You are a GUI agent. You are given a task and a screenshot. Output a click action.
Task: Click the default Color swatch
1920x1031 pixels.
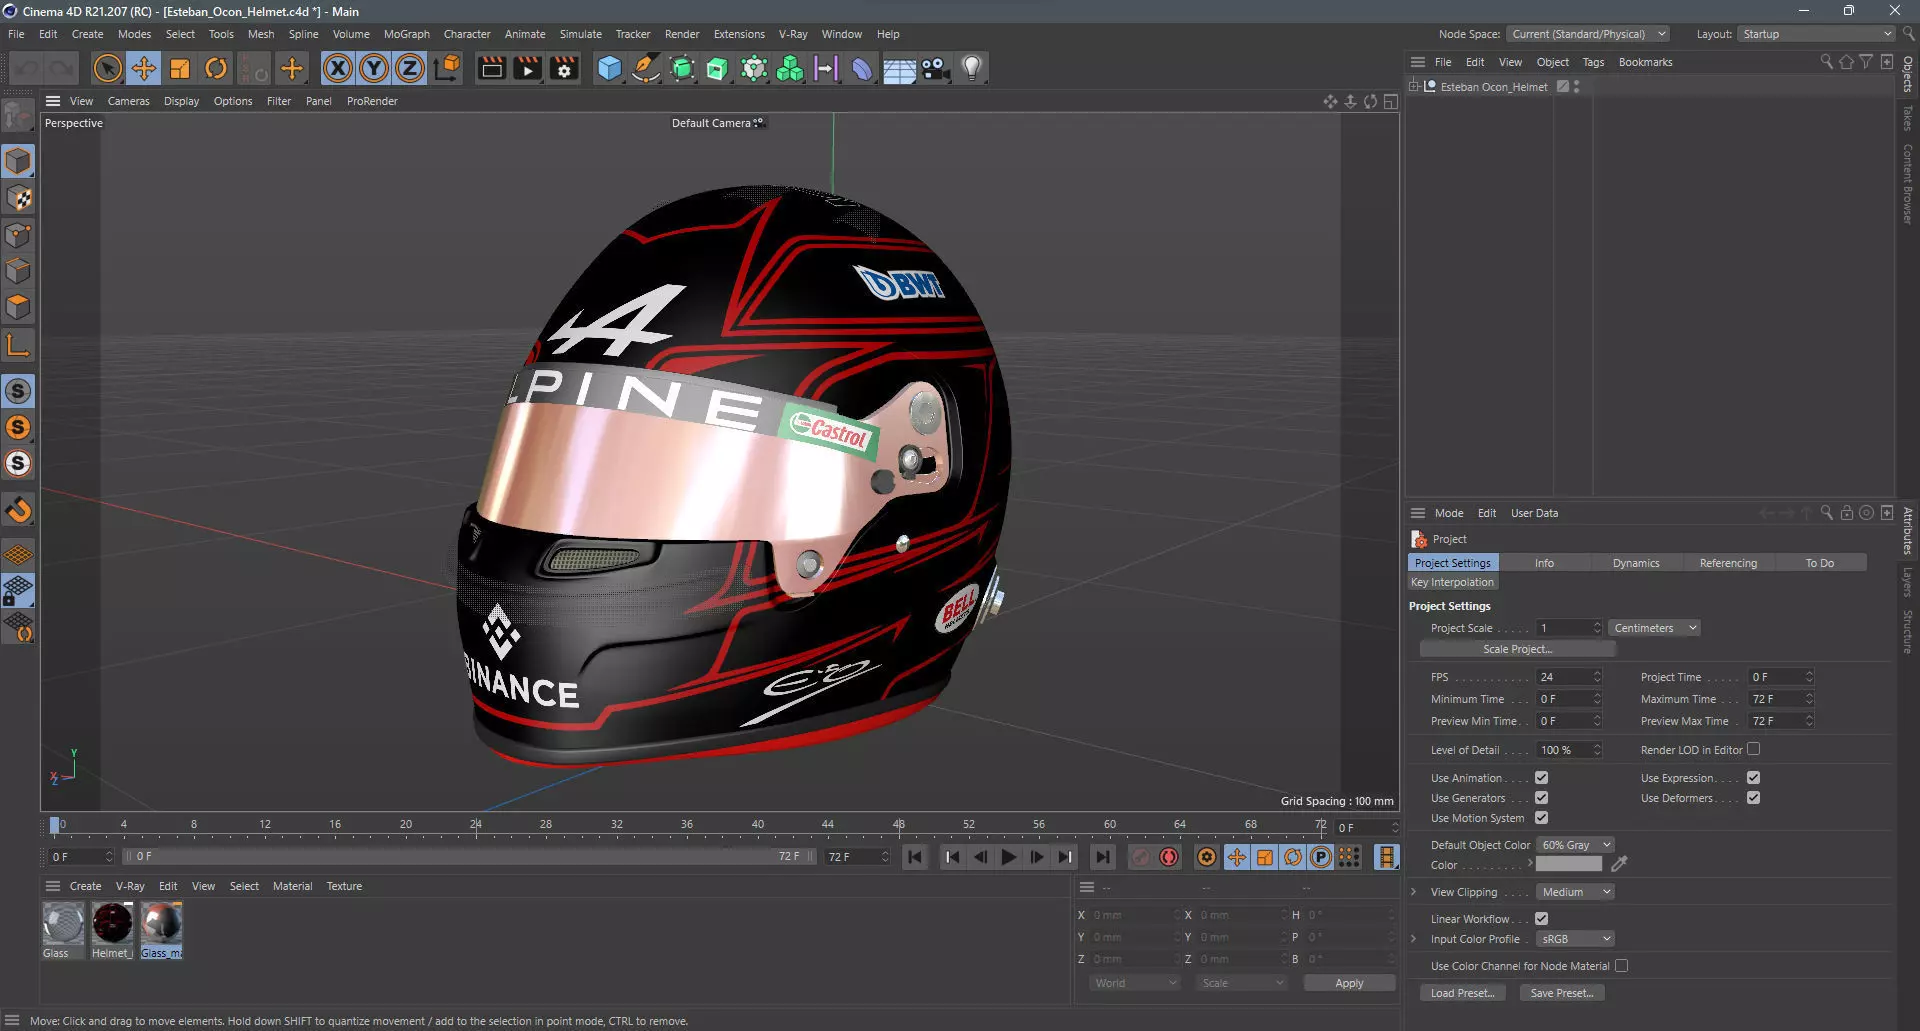1568,864
